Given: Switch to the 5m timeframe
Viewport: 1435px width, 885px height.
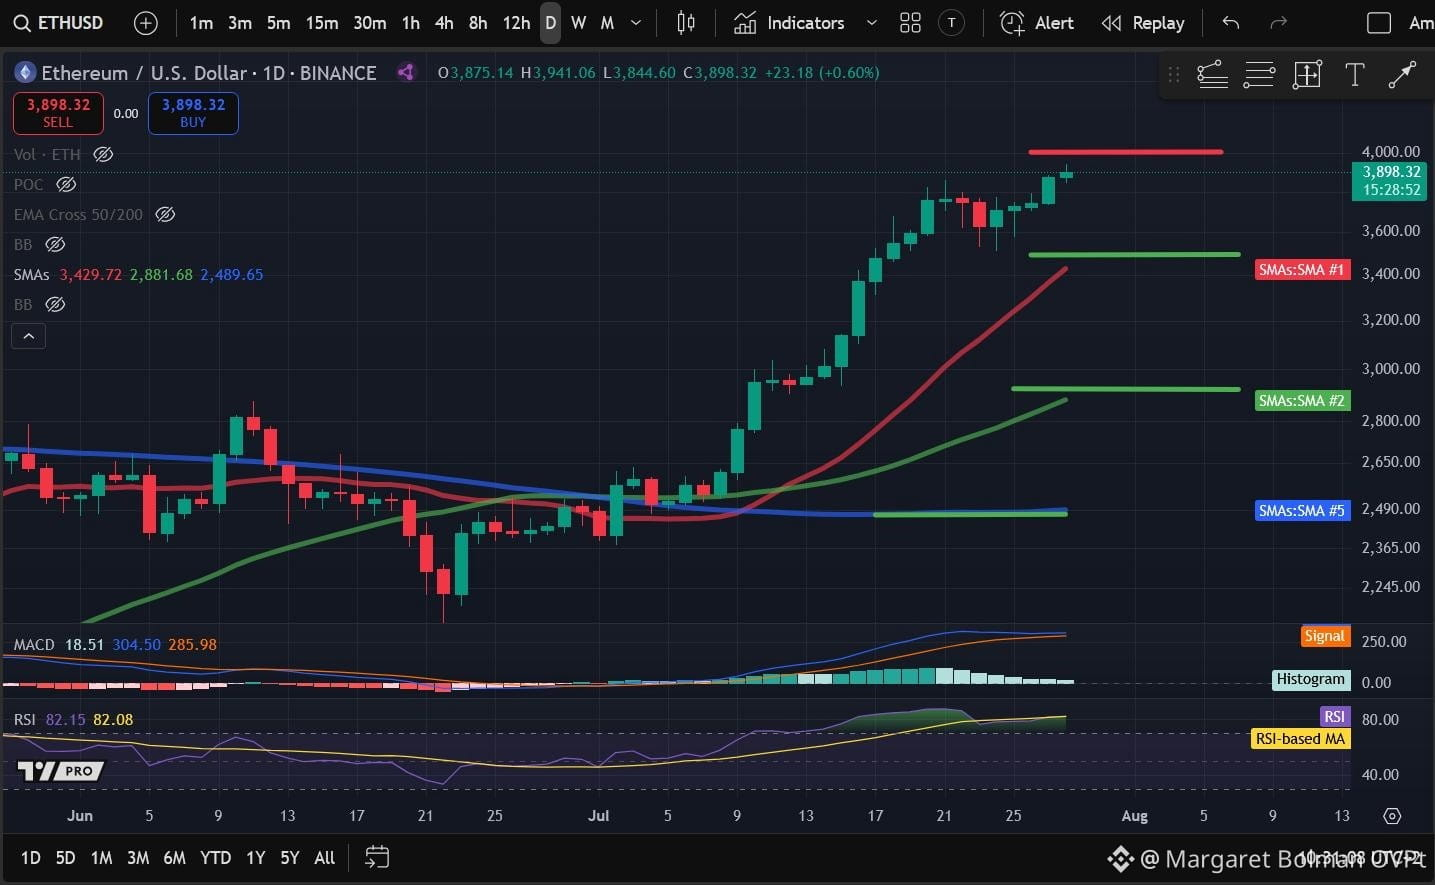Looking at the screenshot, I should pyautogui.click(x=278, y=23).
